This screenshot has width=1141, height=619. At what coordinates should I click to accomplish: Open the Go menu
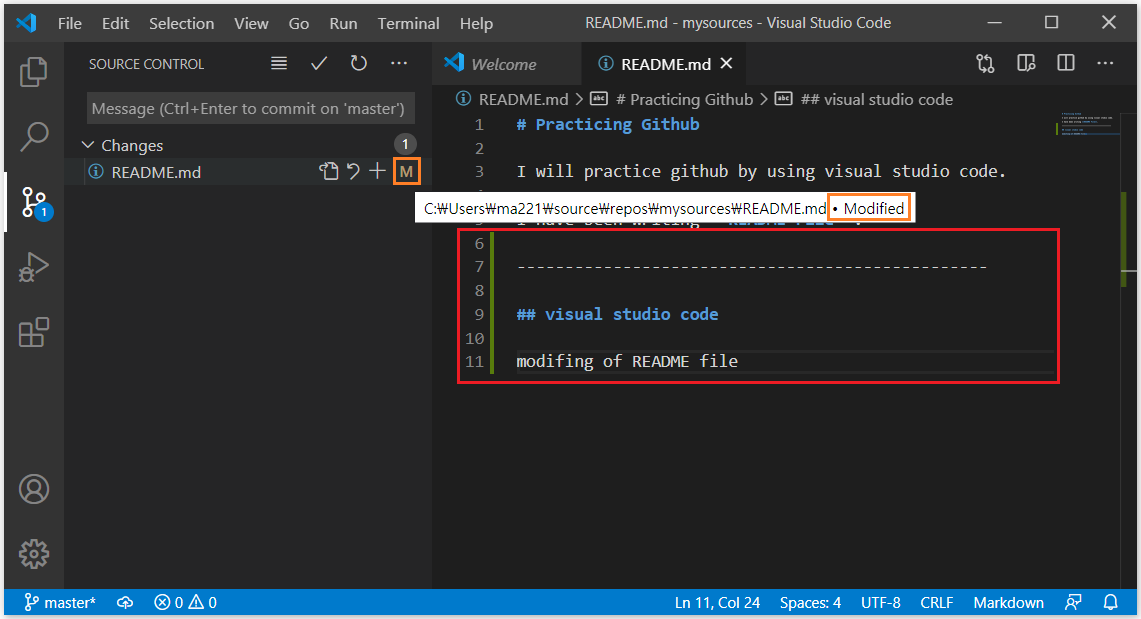[298, 23]
